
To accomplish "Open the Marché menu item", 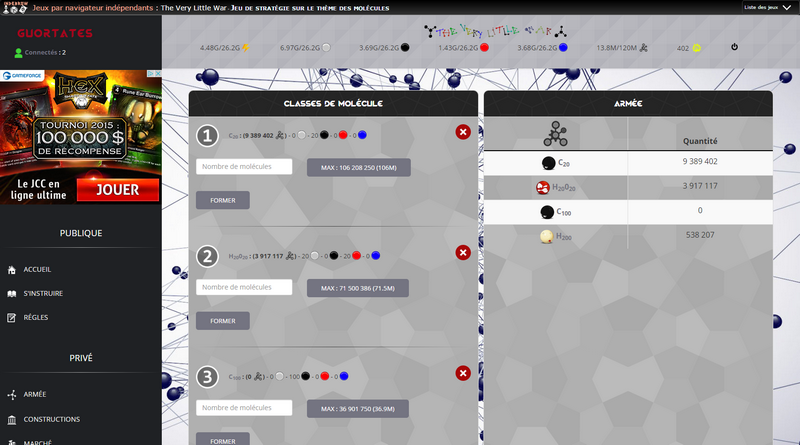I will click(x=37, y=442).
